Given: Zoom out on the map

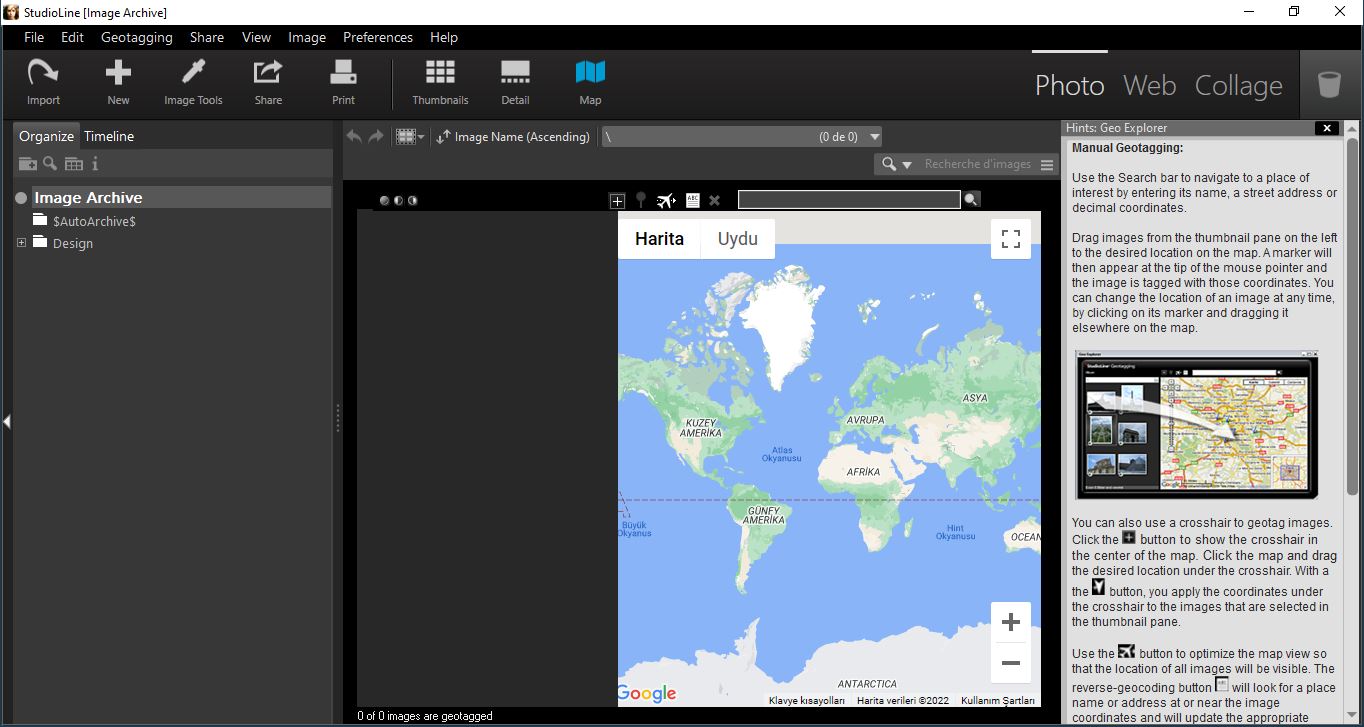Looking at the screenshot, I should click(1011, 663).
